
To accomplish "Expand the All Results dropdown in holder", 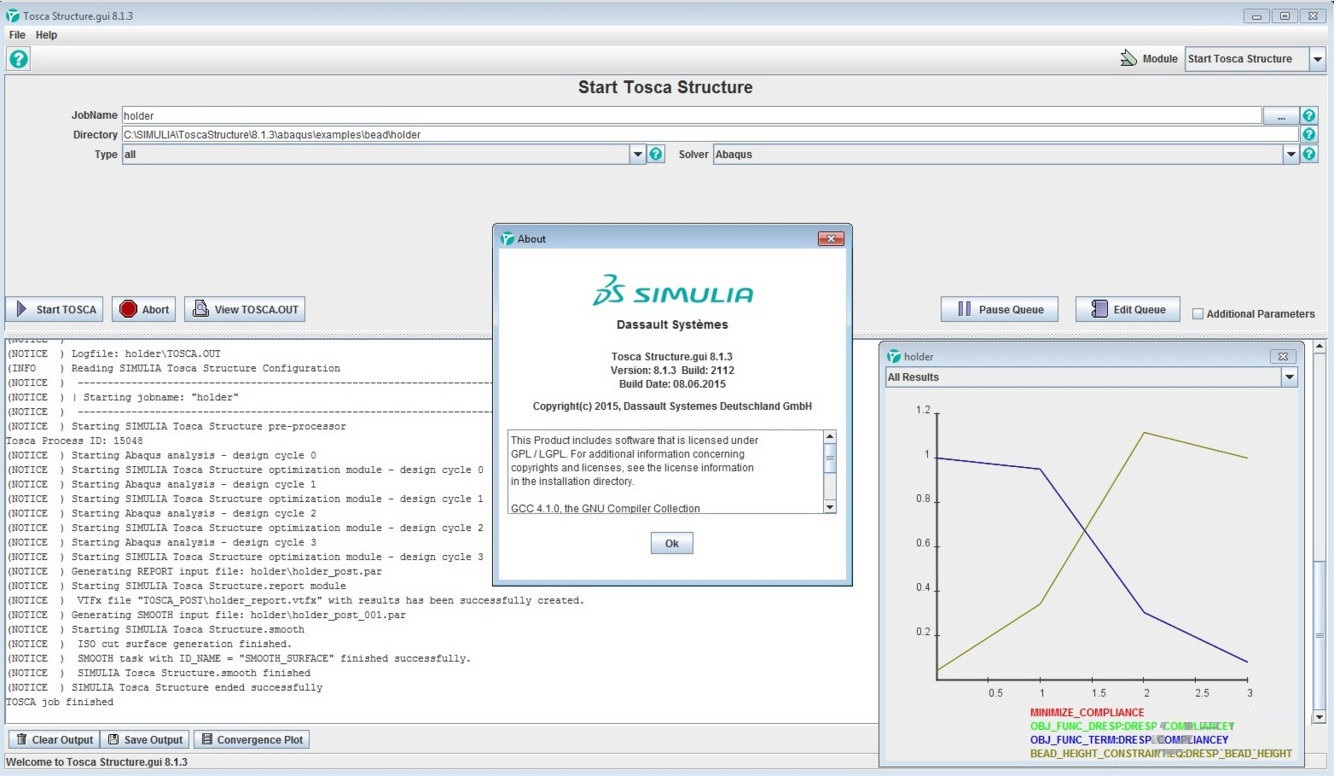I will [1289, 377].
